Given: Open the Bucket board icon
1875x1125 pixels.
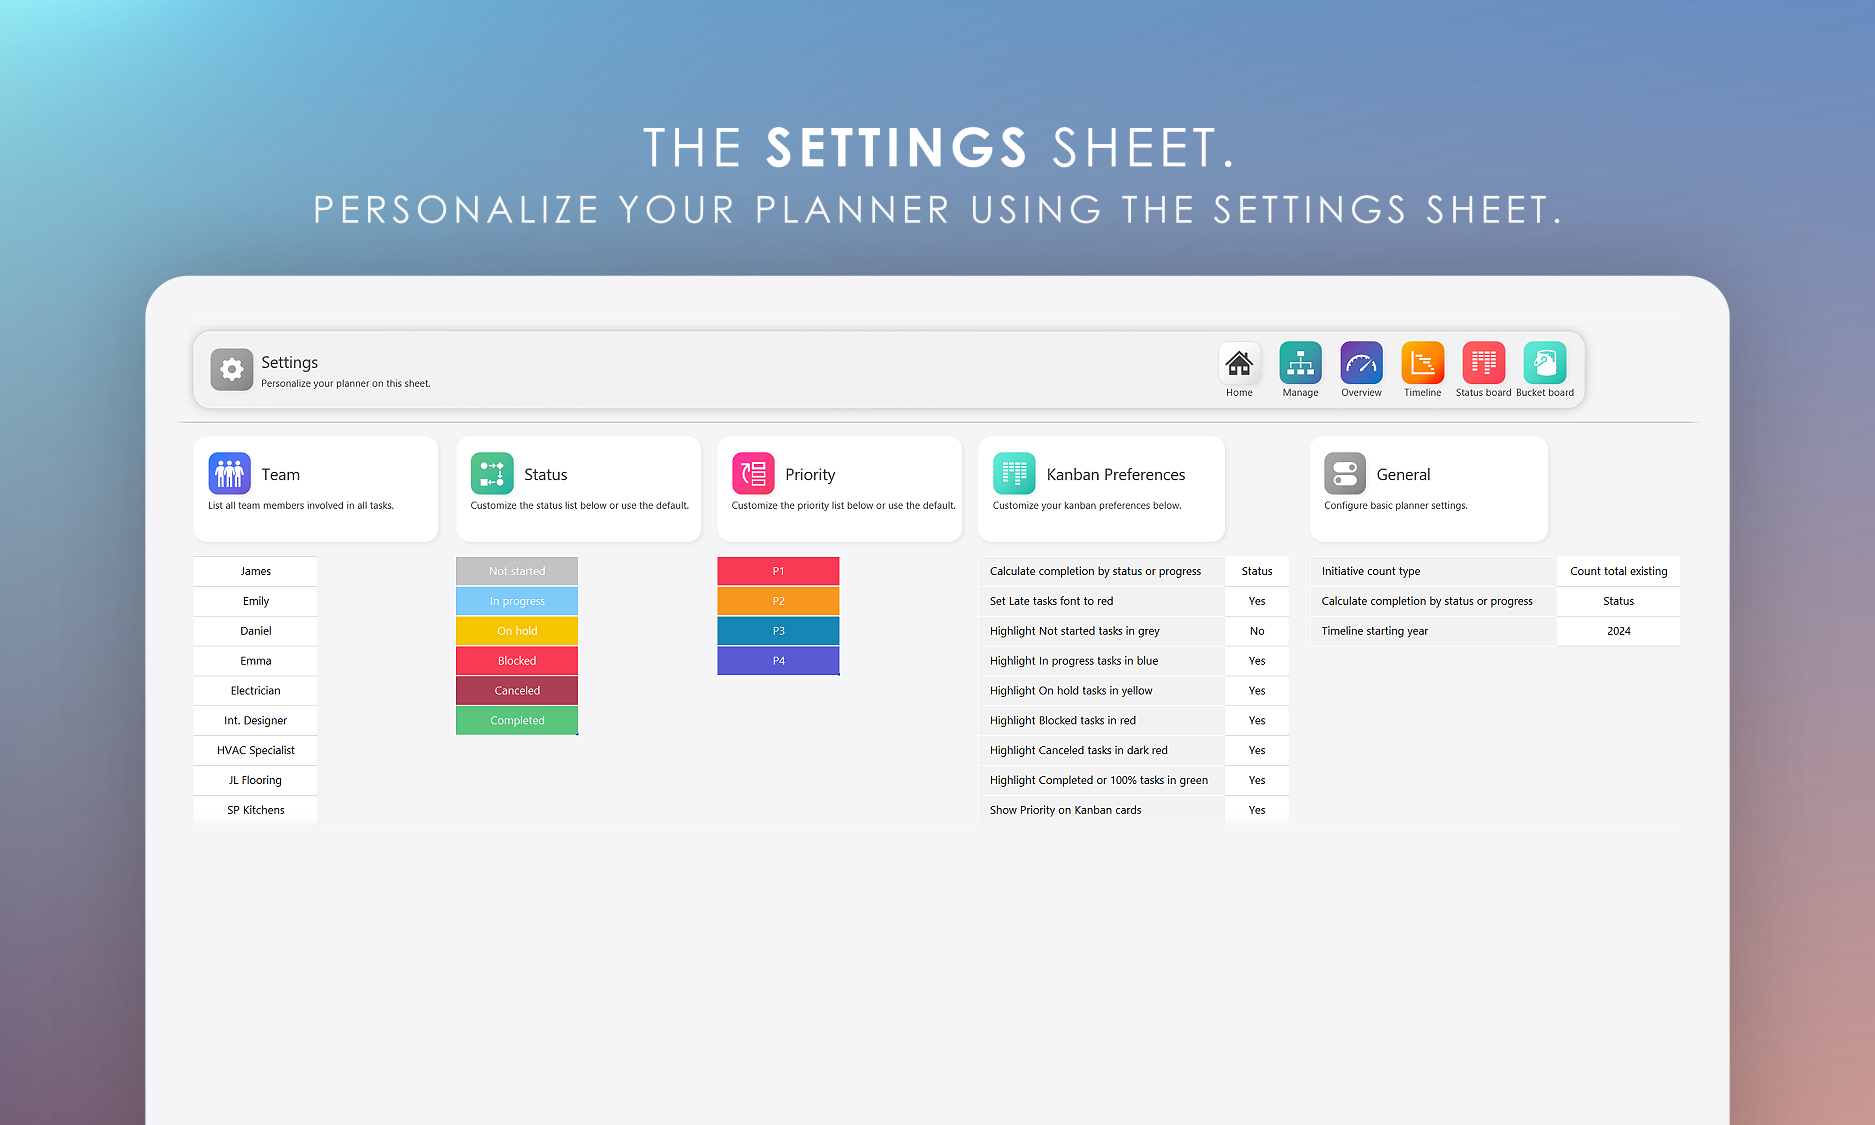Looking at the screenshot, I should [1544, 363].
